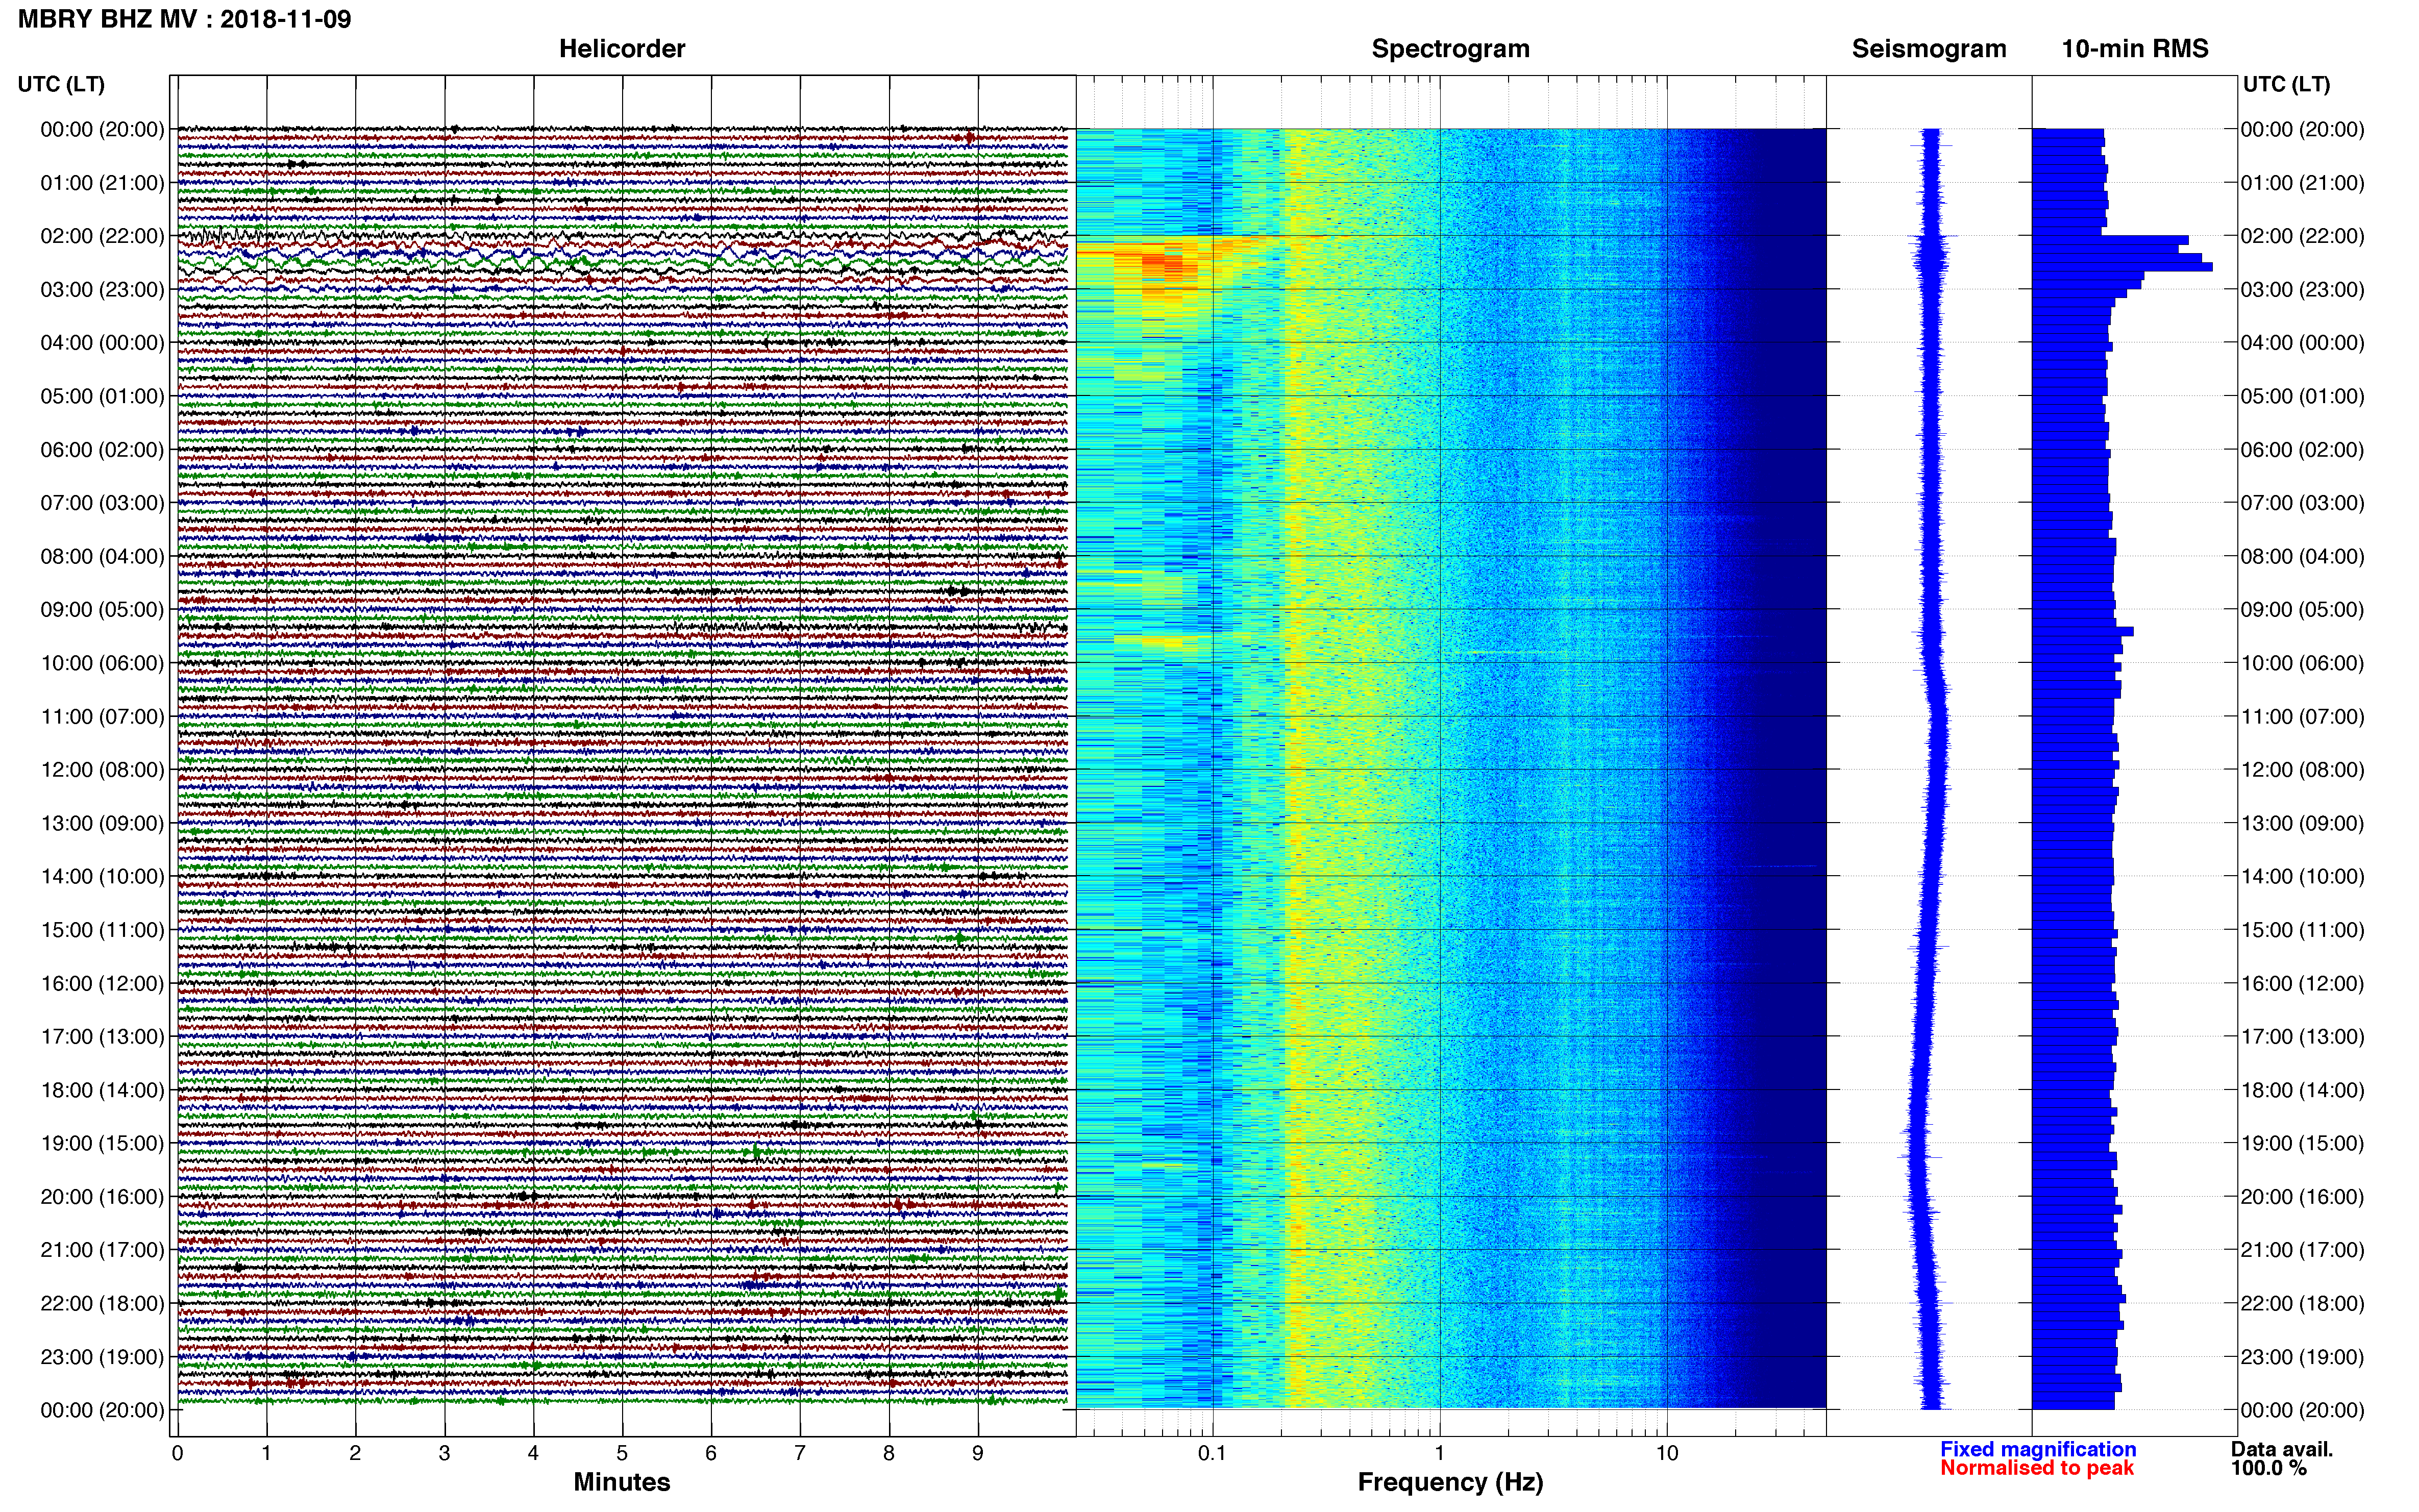This screenshot has height=1512, width=2419.
Task: Click the Fixed magnification legend text
Action: (x=2038, y=1449)
